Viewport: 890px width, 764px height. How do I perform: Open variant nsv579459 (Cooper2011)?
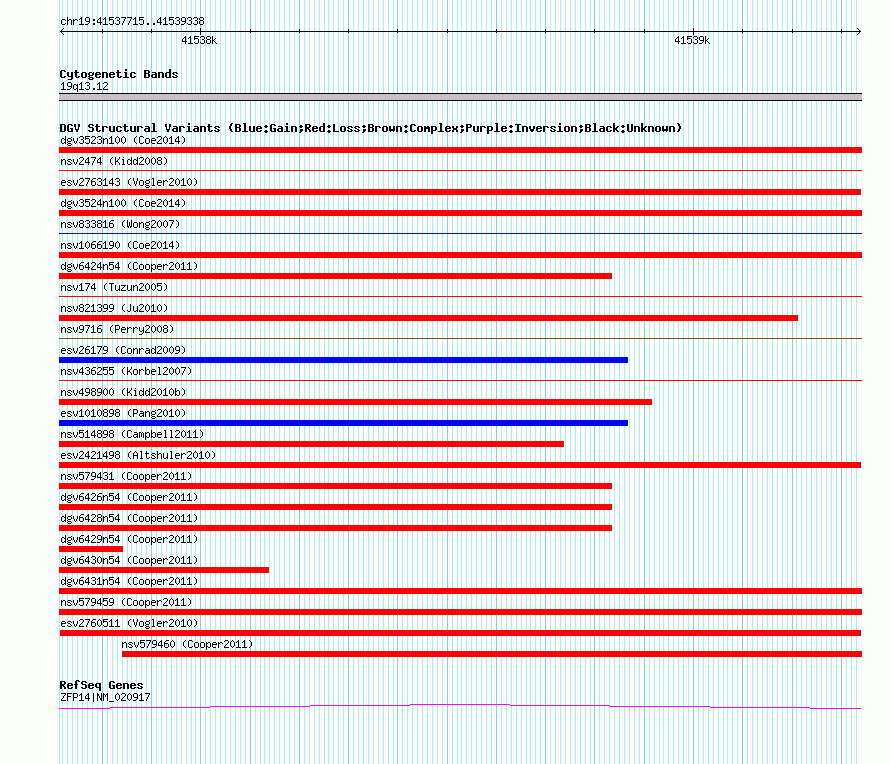coord(126,602)
